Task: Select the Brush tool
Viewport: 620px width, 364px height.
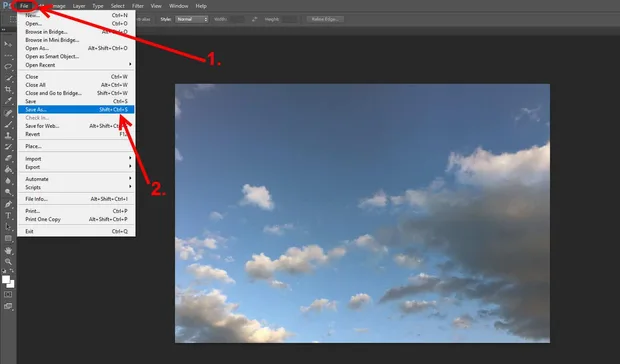Action: pyautogui.click(x=8, y=124)
